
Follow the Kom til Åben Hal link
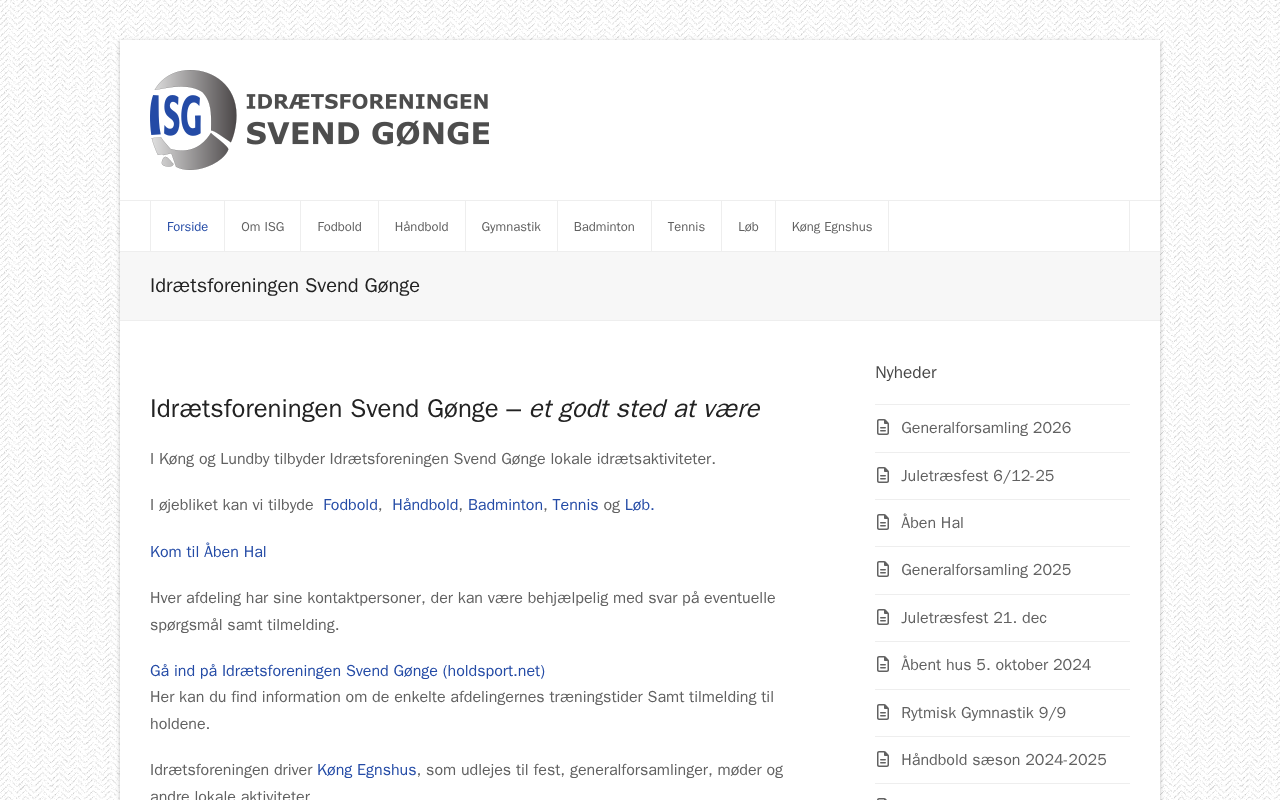(208, 552)
